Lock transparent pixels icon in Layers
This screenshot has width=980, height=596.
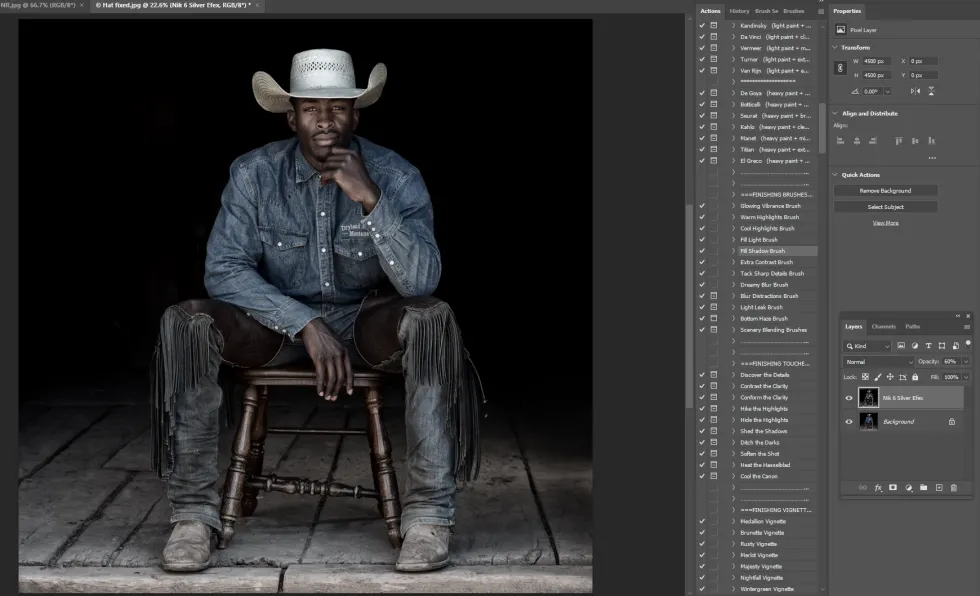pyautogui.click(x=866, y=377)
